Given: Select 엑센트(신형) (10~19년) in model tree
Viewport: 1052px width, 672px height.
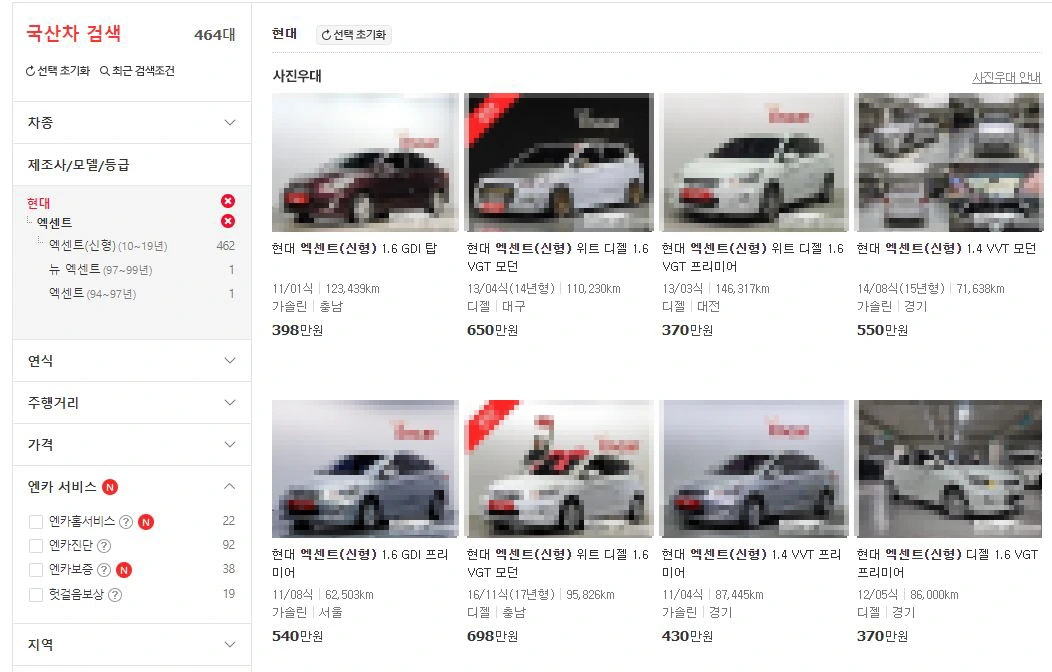Looking at the screenshot, I should (x=108, y=245).
